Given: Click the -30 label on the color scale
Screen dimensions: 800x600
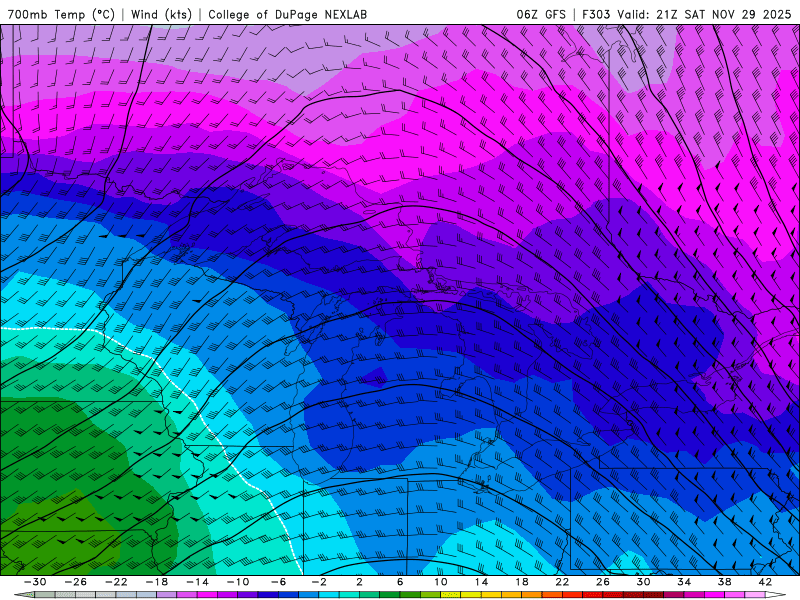Looking at the screenshot, I should click(35, 582).
